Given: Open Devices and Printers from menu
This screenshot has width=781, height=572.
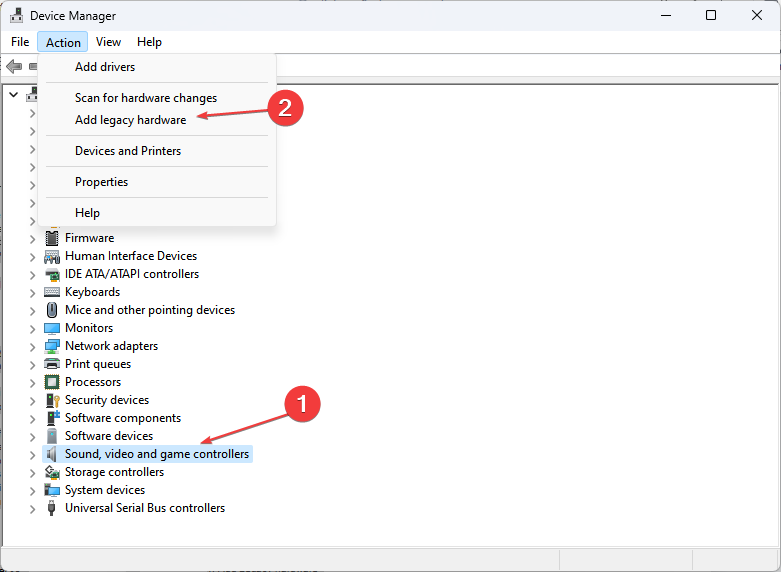Looking at the screenshot, I should tap(128, 151).
